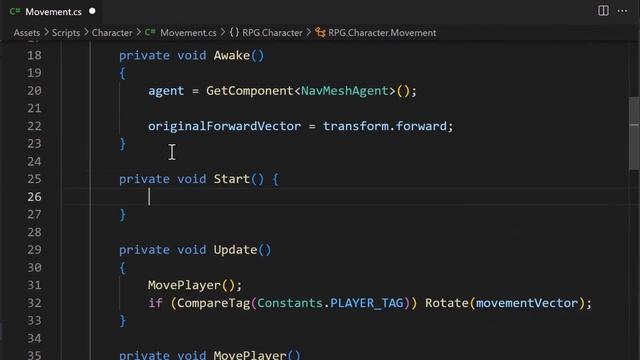This screenshot has width=640, height=360.
Task: Click Rotate call on line 32
Action: pos(447,303)
